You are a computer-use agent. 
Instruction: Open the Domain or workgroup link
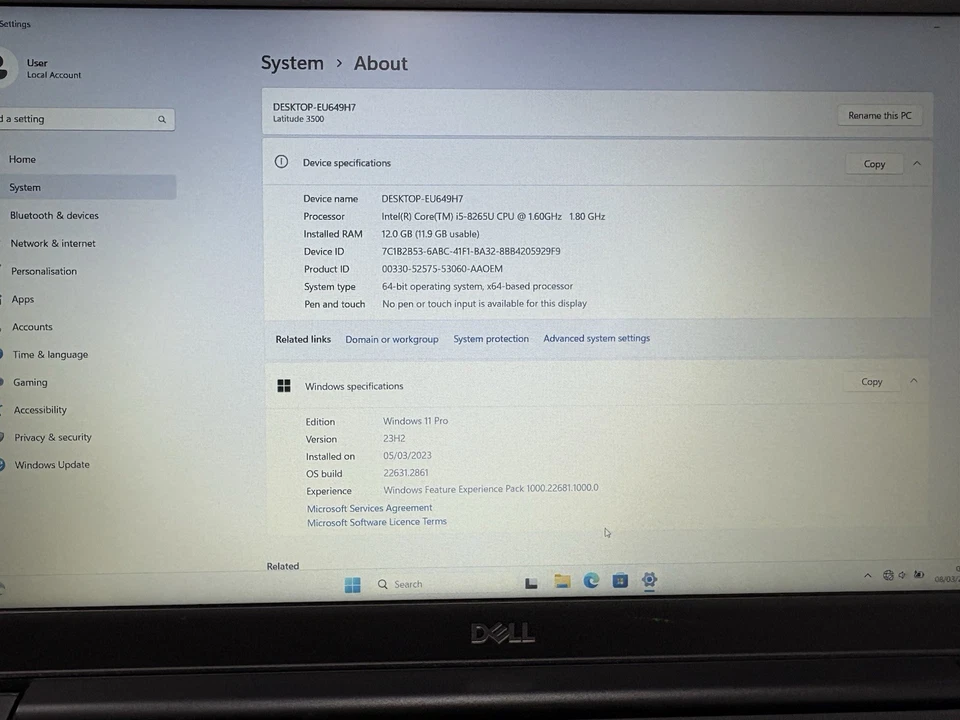(x=391, y=339)
